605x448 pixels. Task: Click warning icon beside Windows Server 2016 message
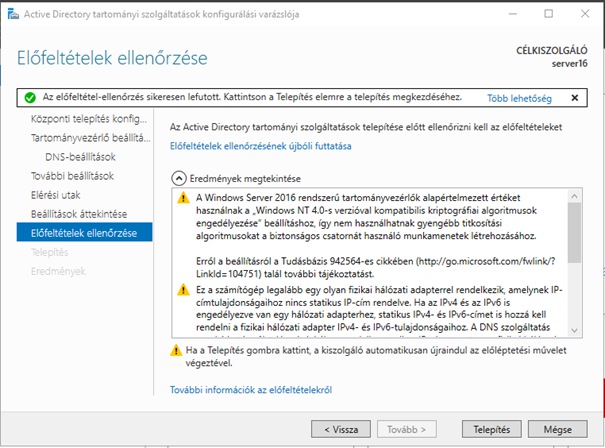(x=183, y=198)
